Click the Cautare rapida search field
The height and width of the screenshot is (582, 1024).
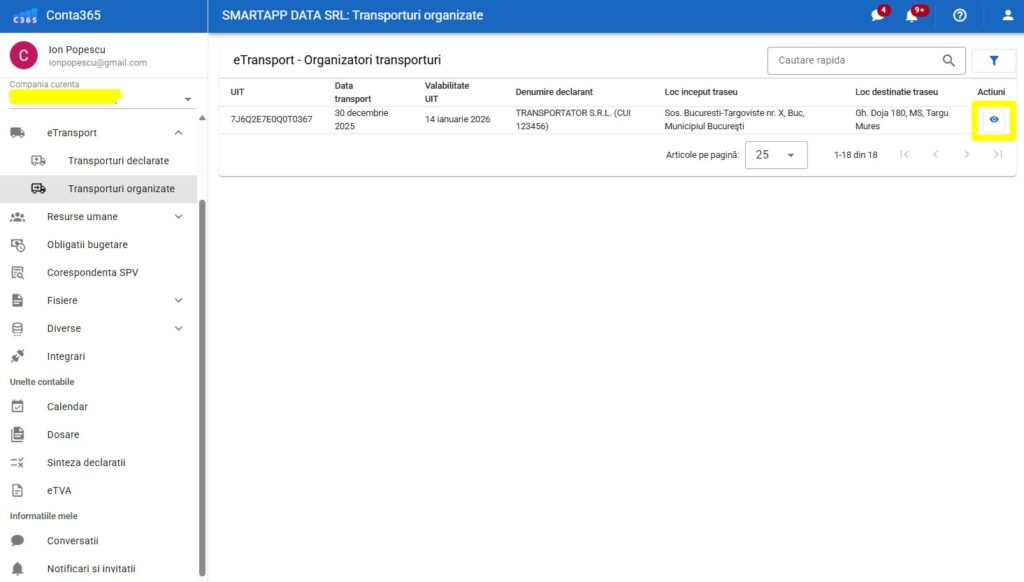[855, 61]
